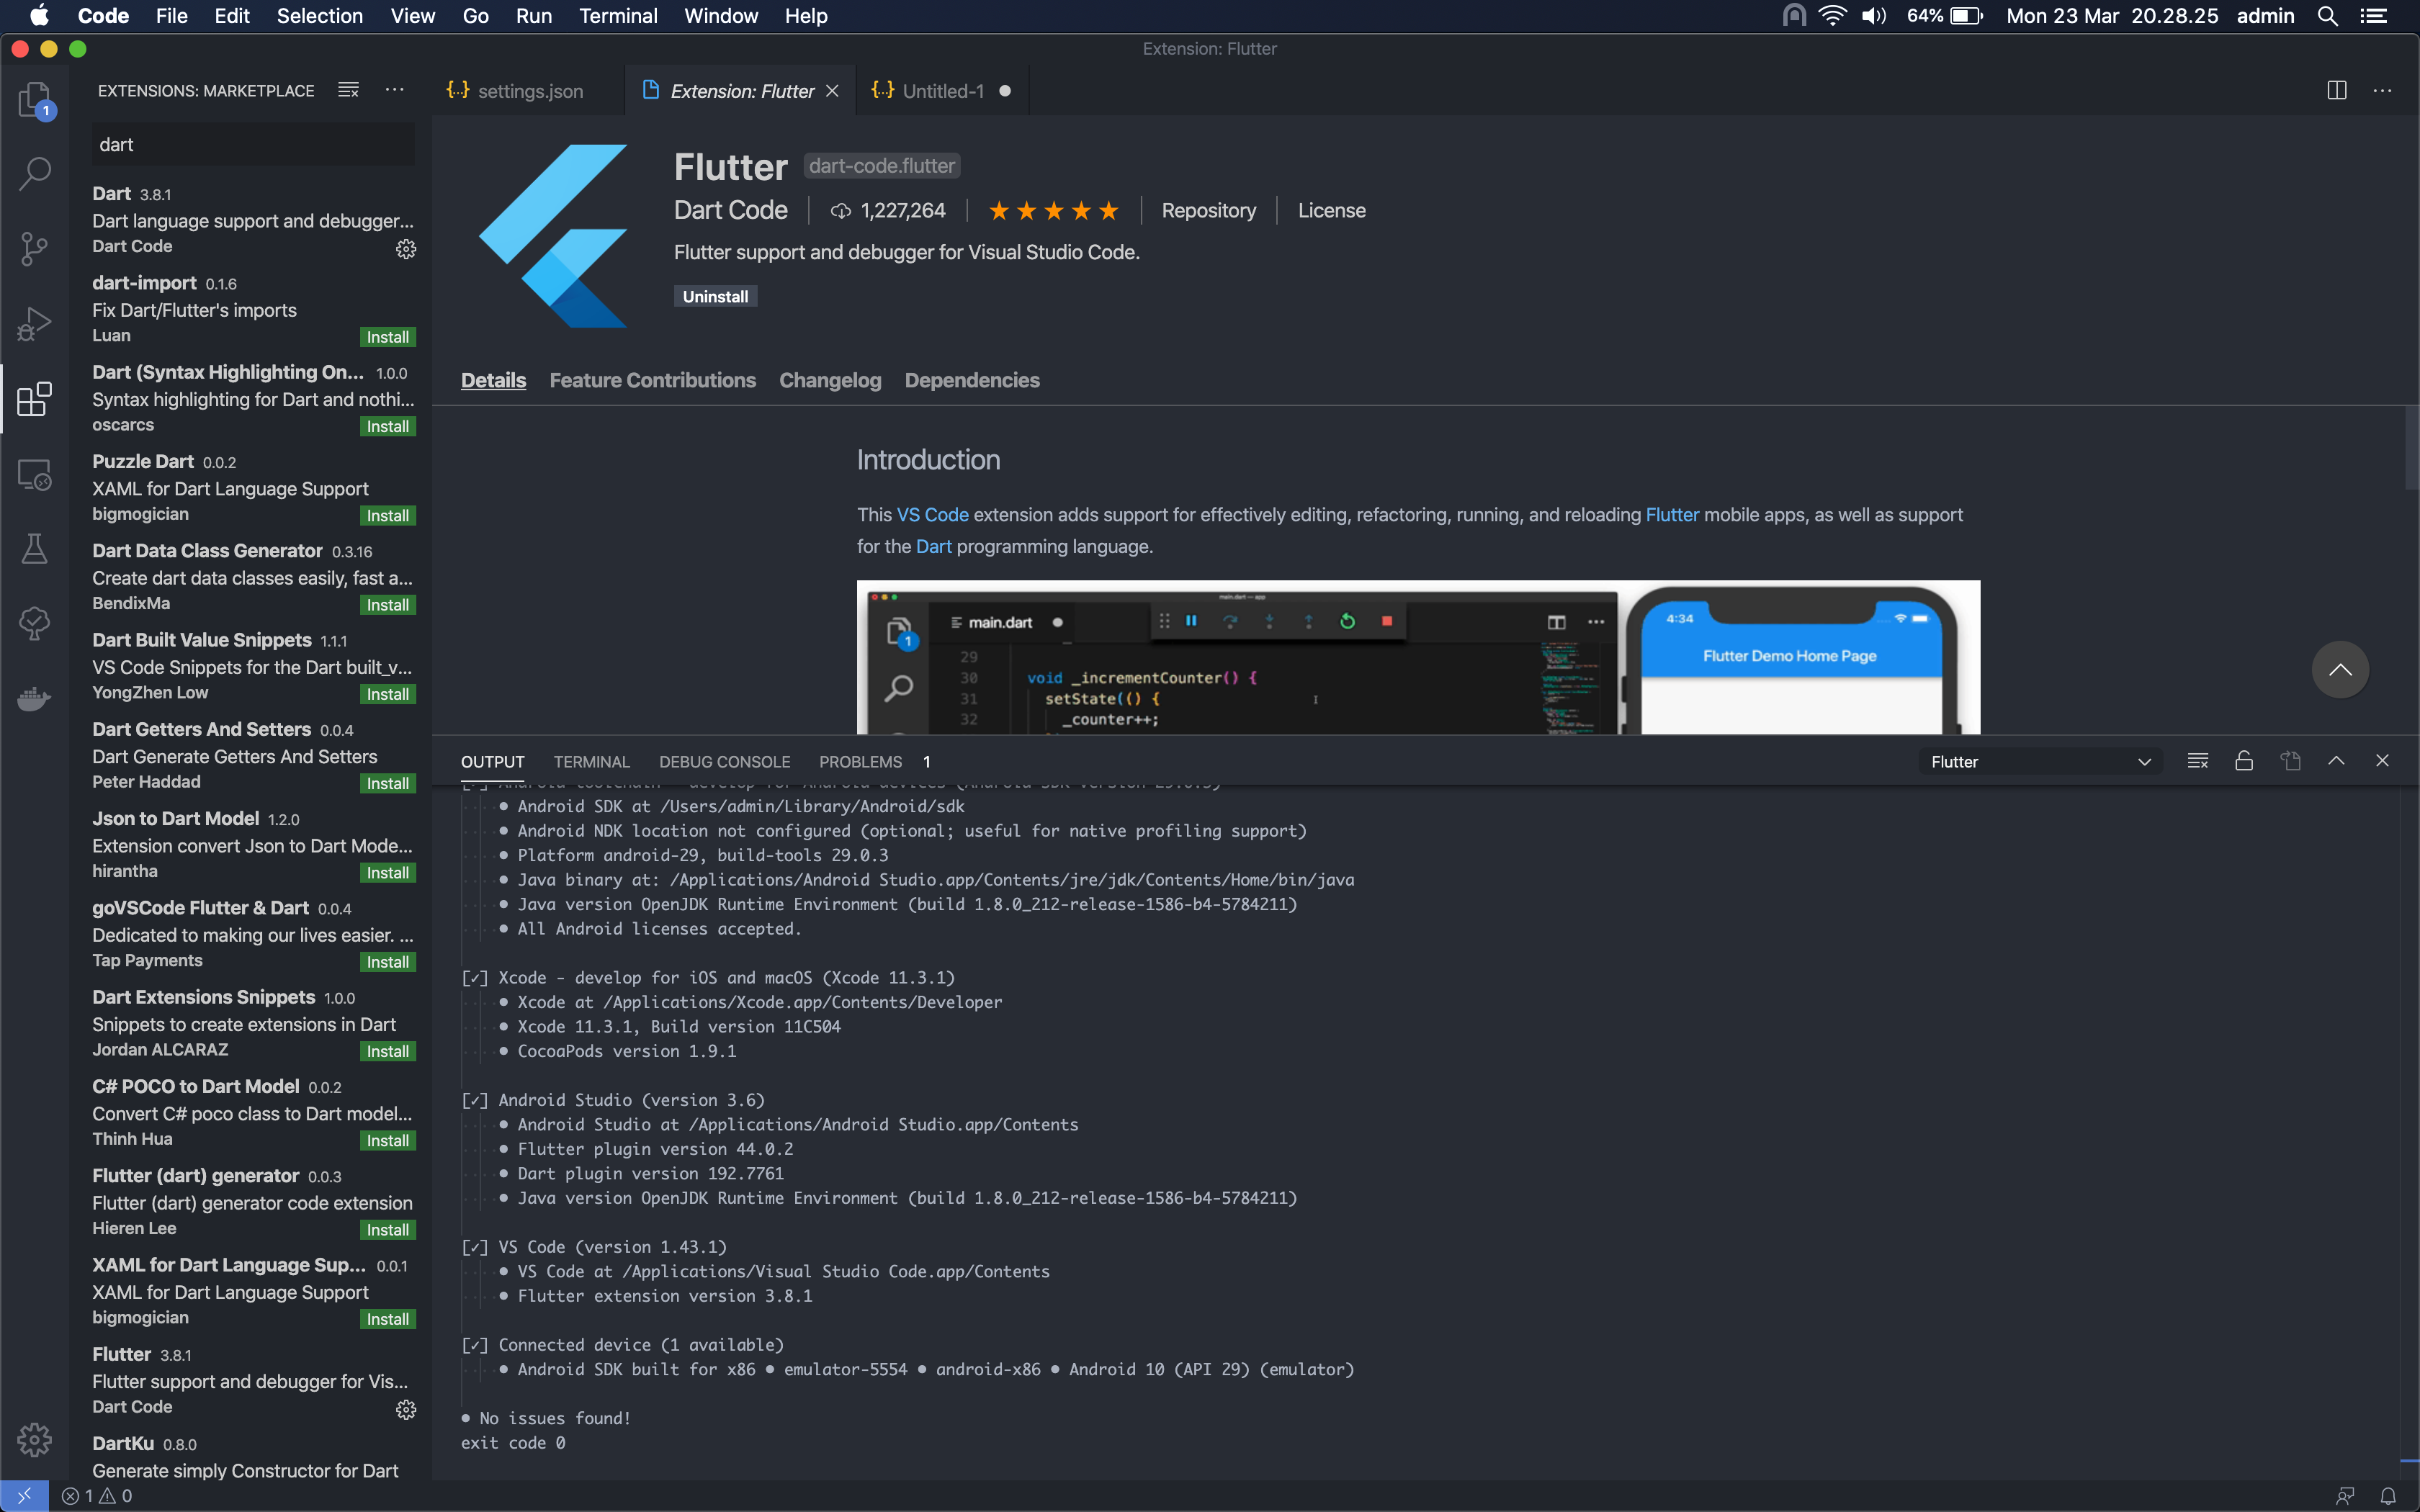Open the Search view in activity bar

[x=35, y=173]
